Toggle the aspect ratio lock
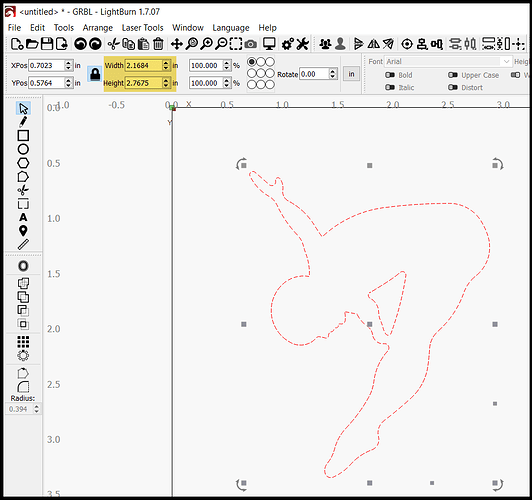This screenshot has height=500, width=532. [95, 74]
